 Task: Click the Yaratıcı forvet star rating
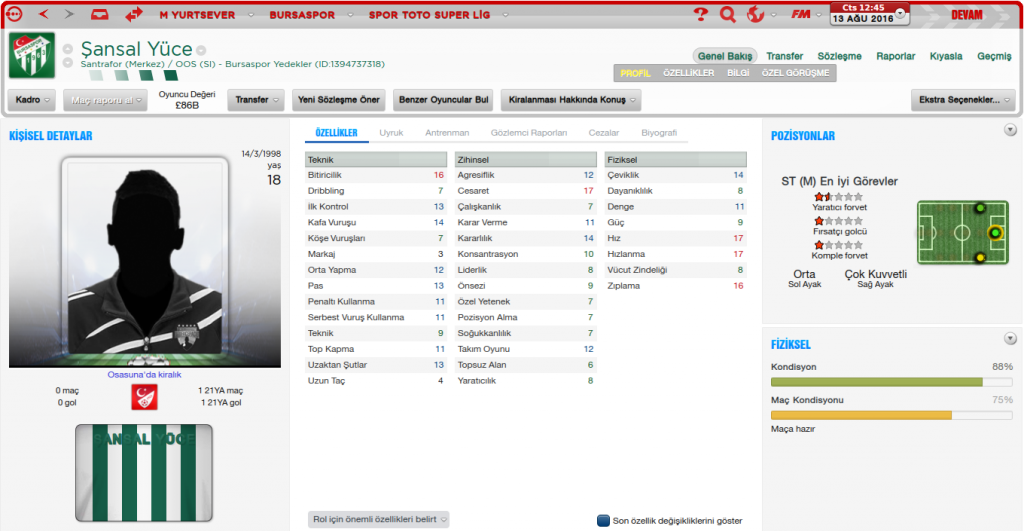pyautogui.click(x=839, y=197)
